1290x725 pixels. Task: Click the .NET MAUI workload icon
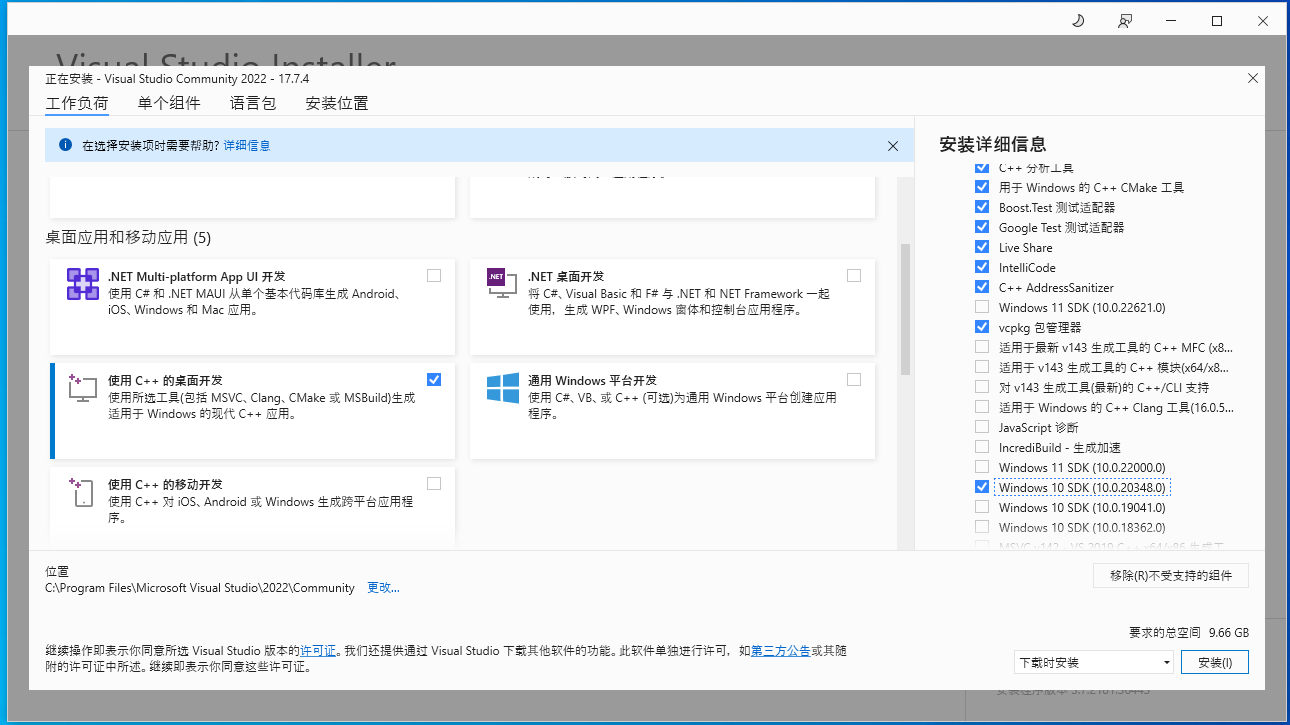(x=83, y=284)
